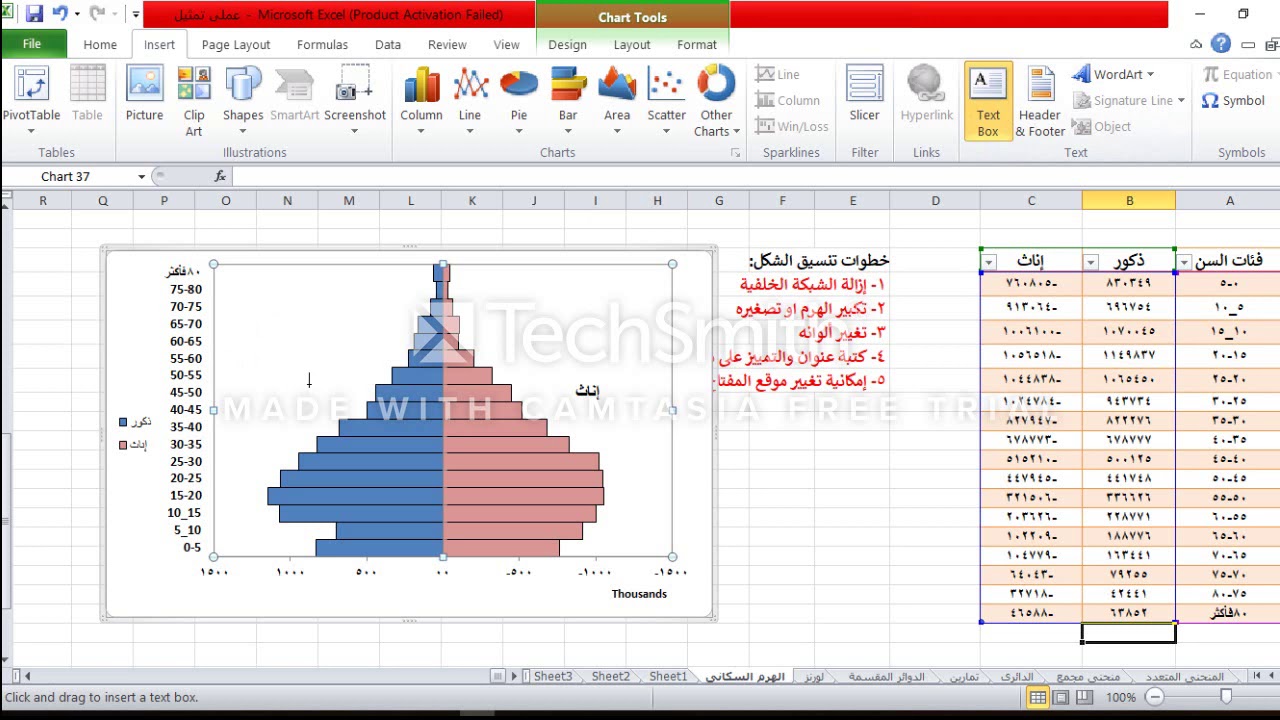Insert a Pie chart

tap(519, 101)
